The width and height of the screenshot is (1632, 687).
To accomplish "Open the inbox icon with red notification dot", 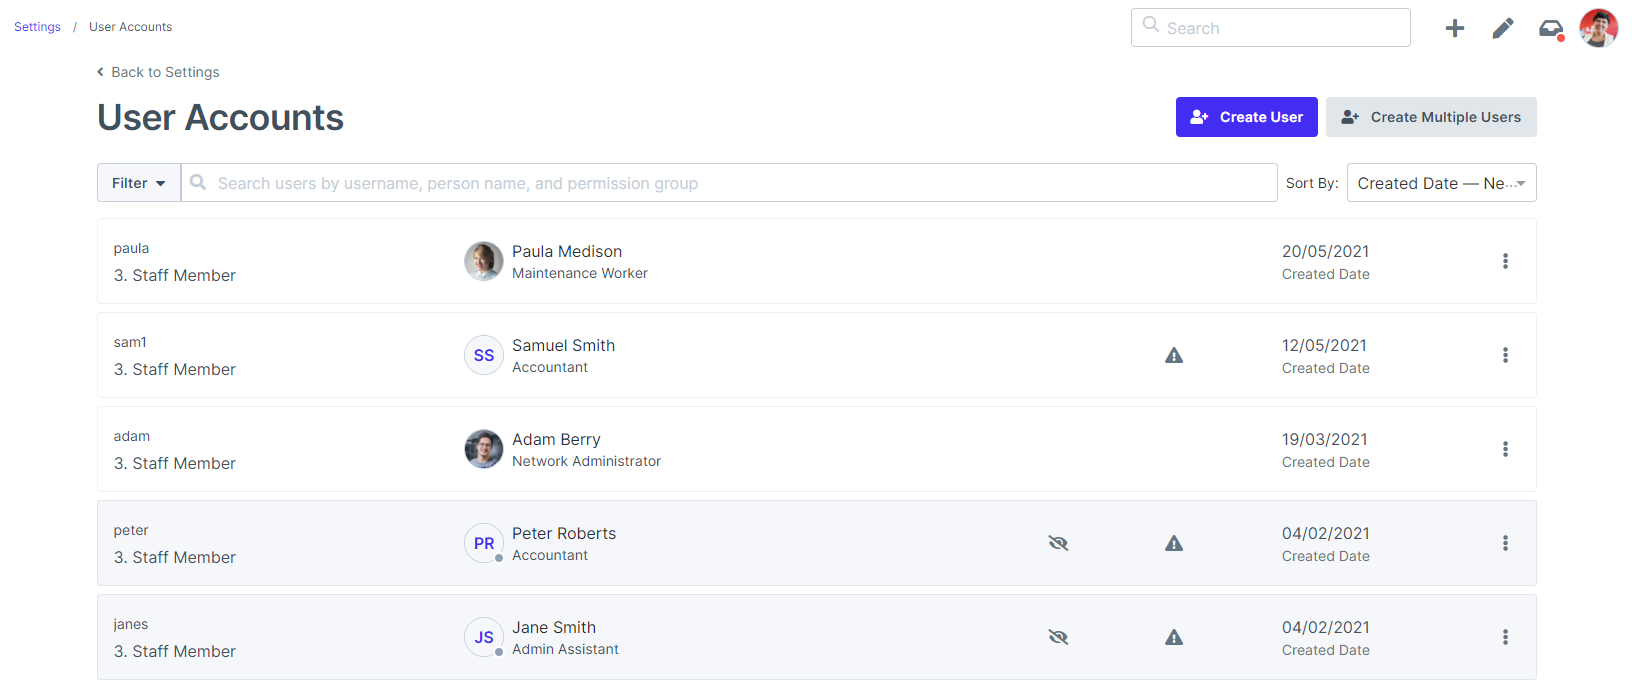I will tap(1550, 29).
